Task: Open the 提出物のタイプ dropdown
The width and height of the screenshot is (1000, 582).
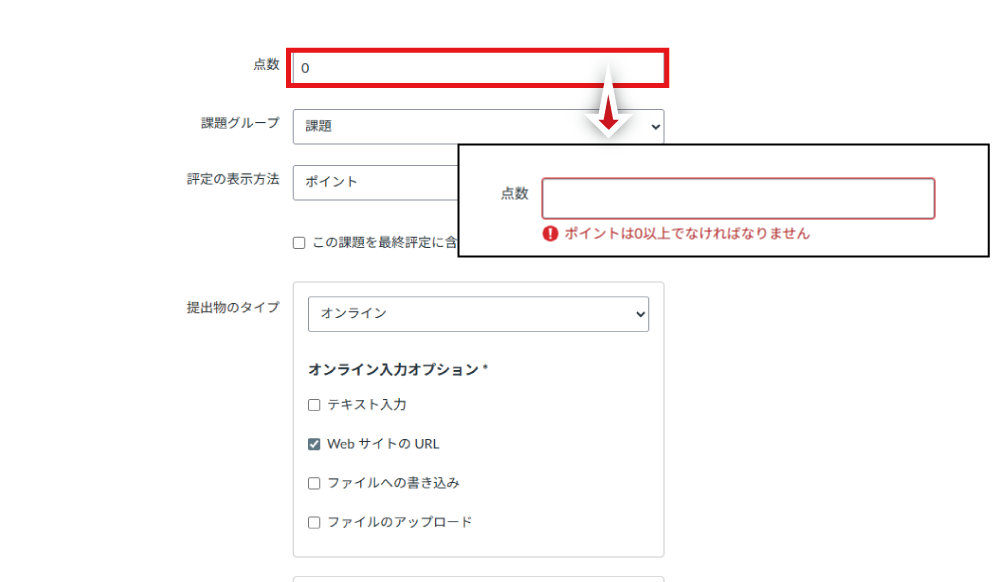Action: click(x=478, y=314)
